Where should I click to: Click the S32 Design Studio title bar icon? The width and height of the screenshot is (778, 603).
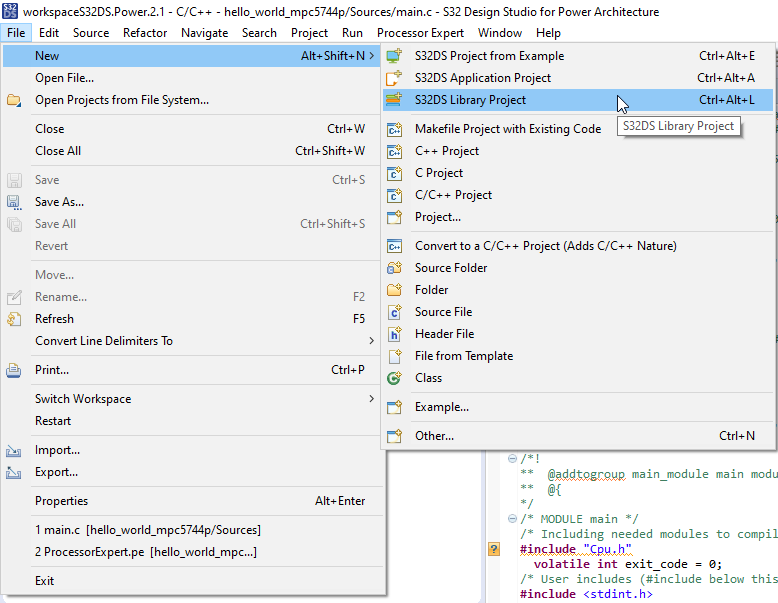point(10,11)
